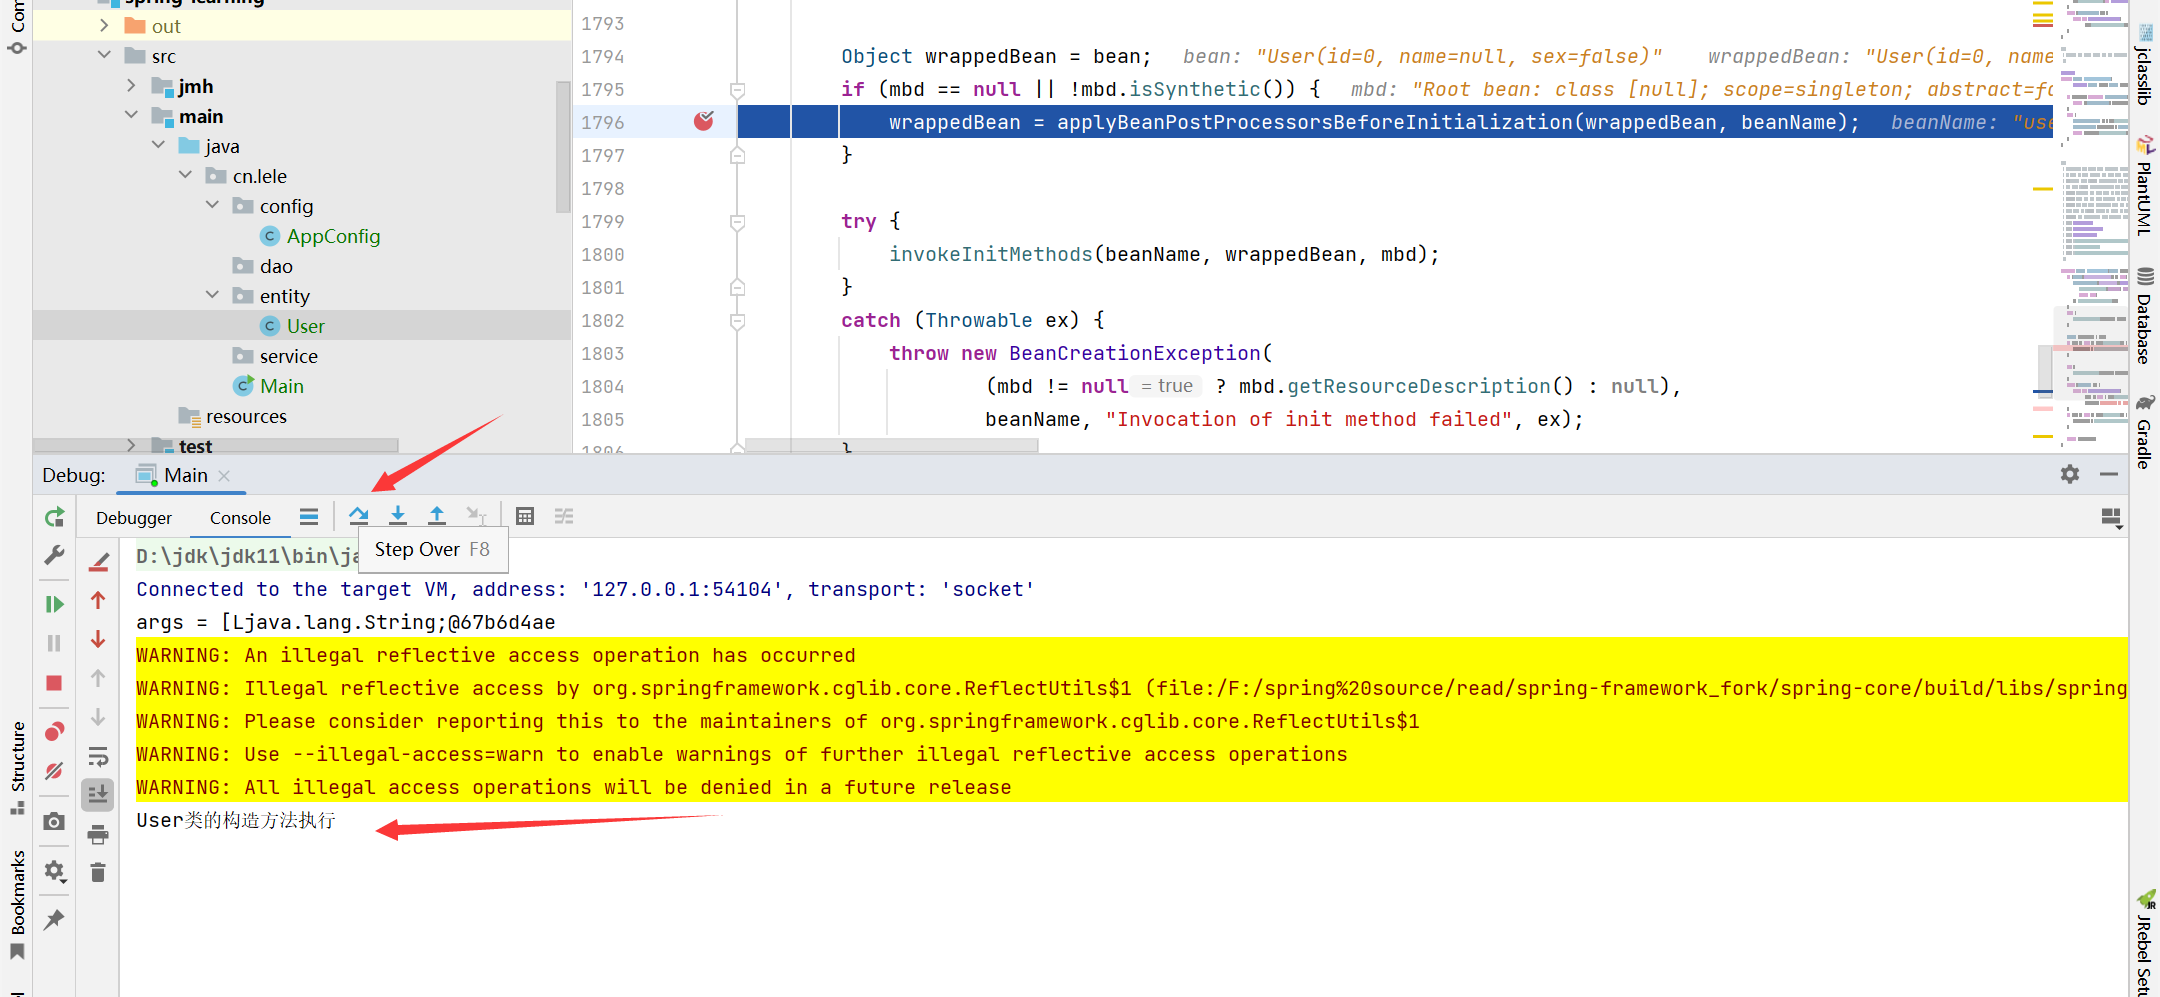The width and height of the screenshot is (2160, 997).
Task: Toggle Pin Tab in debug sidebar
Action: (x=54, y=919)
